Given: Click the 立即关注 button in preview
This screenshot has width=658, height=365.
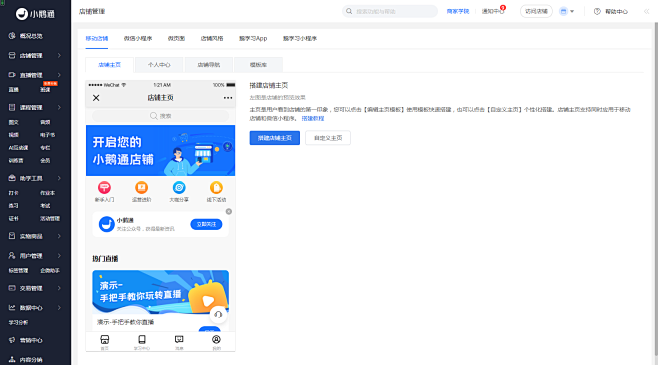Looking at the screenshot, I should coord(206,224).
